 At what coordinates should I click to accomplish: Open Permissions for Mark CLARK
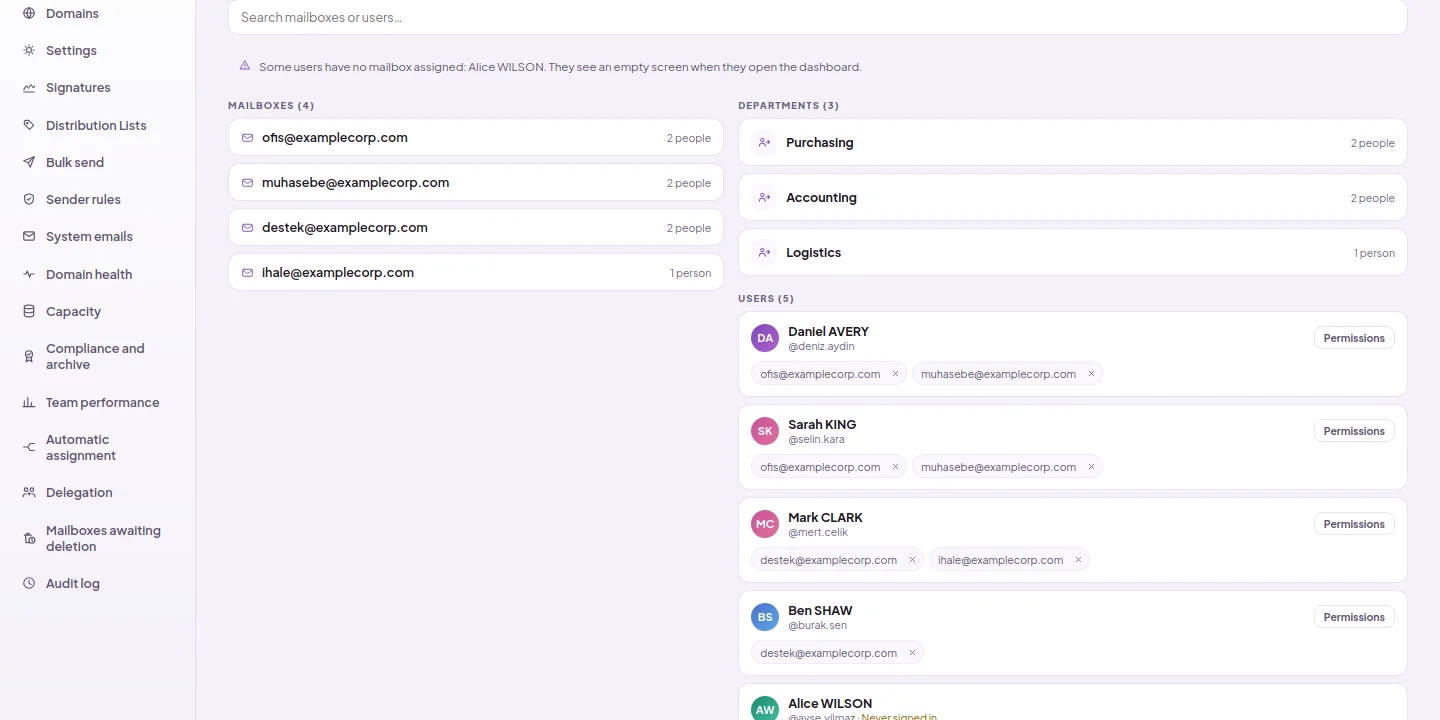coord(1354,524)
